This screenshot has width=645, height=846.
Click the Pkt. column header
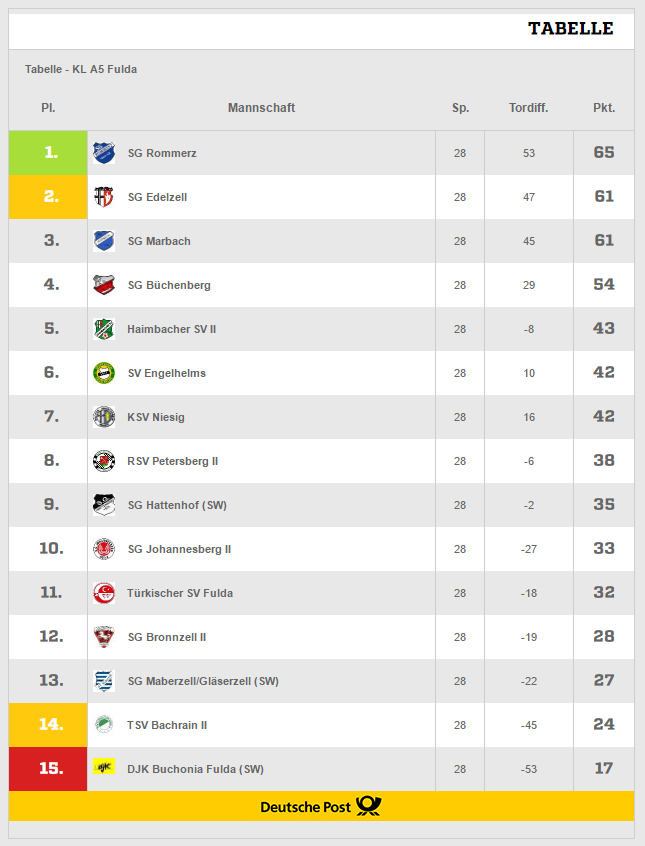(x=604, y=108)
